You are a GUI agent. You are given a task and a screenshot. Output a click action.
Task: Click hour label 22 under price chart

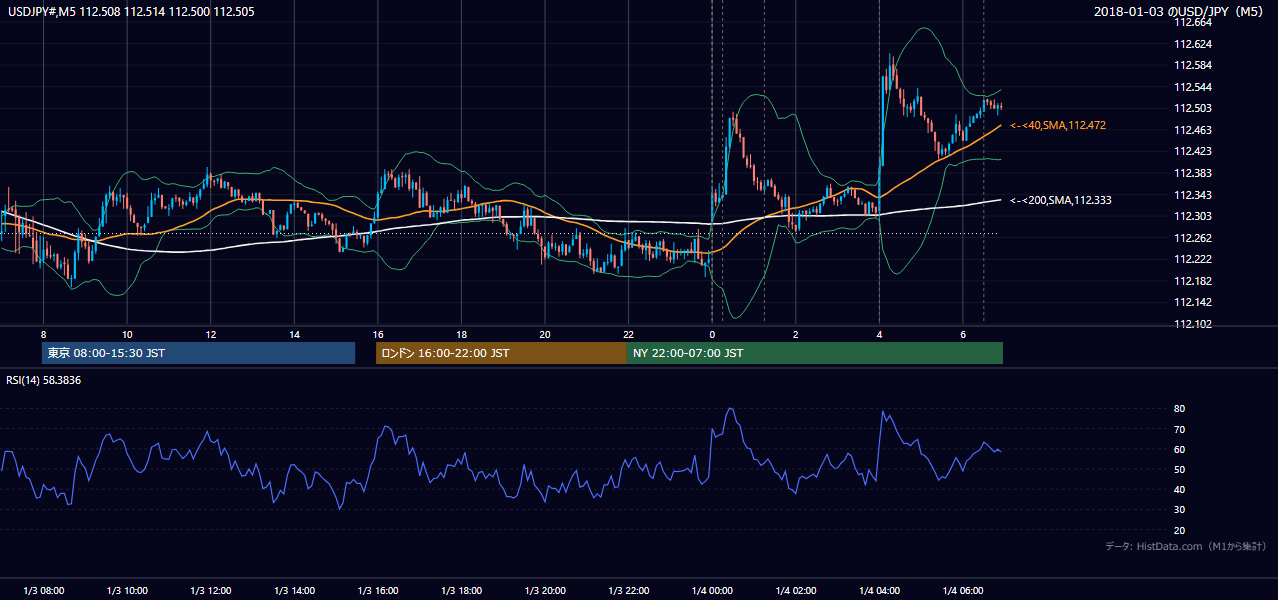tap(628, 334)
